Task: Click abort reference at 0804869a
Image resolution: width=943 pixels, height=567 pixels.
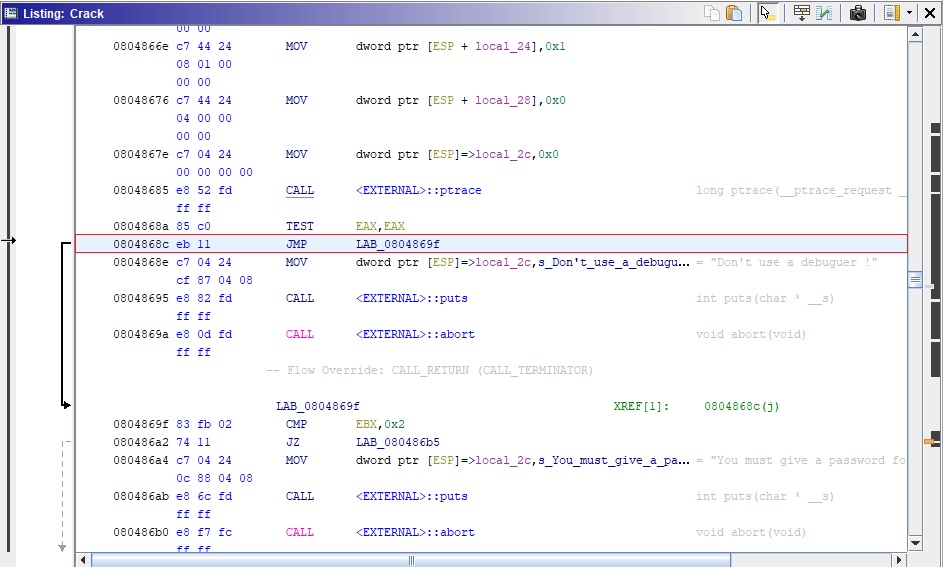Action: click(415, 334)
